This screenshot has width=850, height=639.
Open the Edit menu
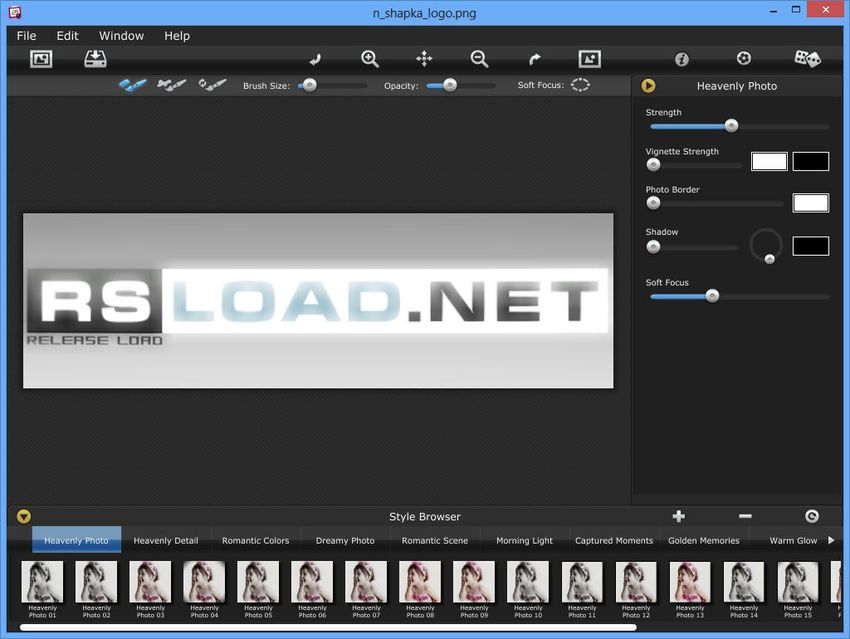pyautogui.click(x=67, y=36)
